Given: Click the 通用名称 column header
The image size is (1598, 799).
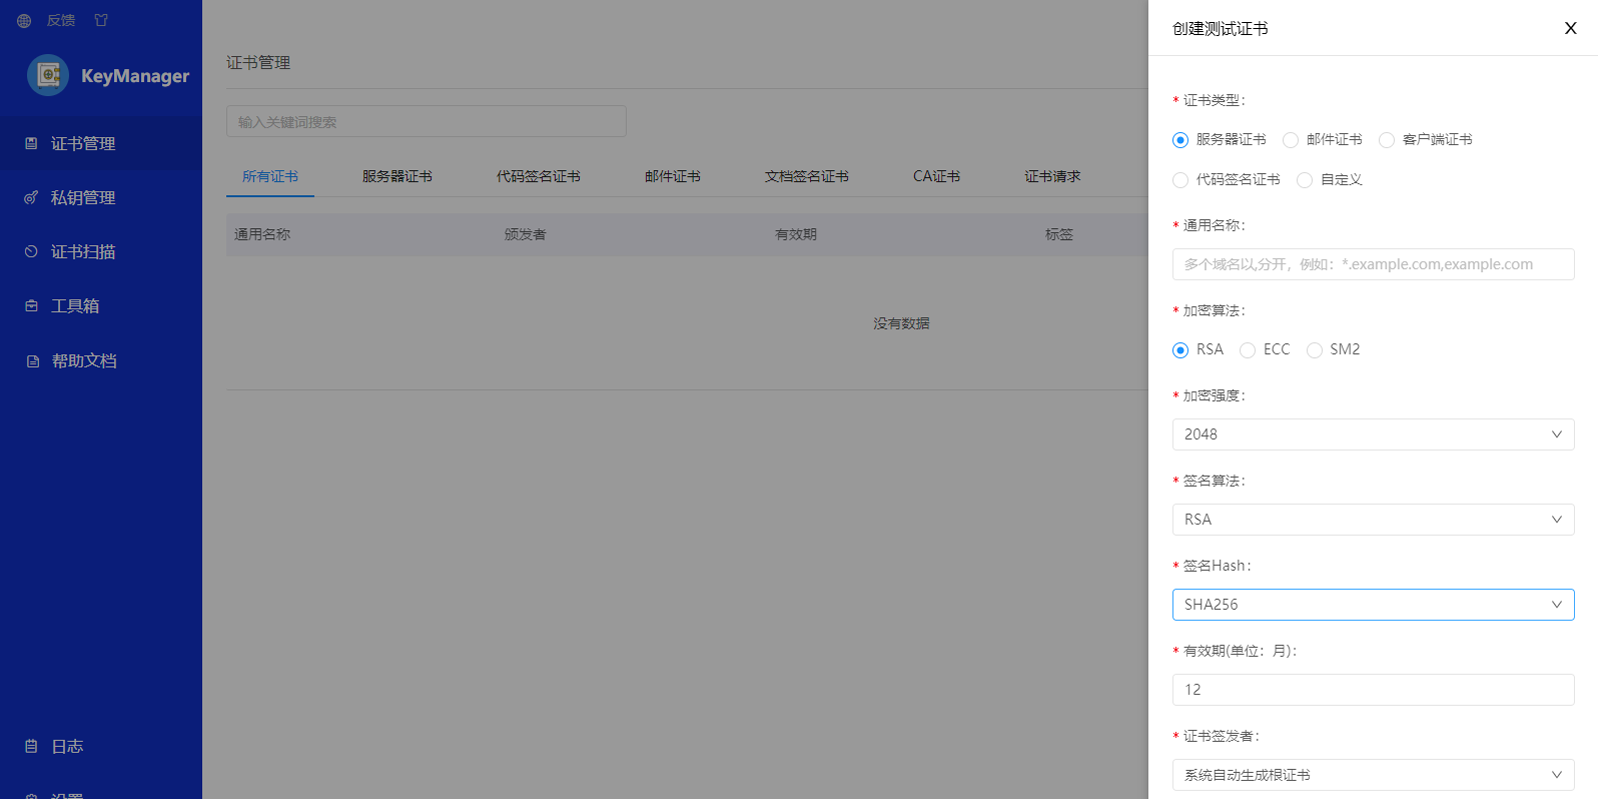Looking at the screenshot, I should coord(262,234).
